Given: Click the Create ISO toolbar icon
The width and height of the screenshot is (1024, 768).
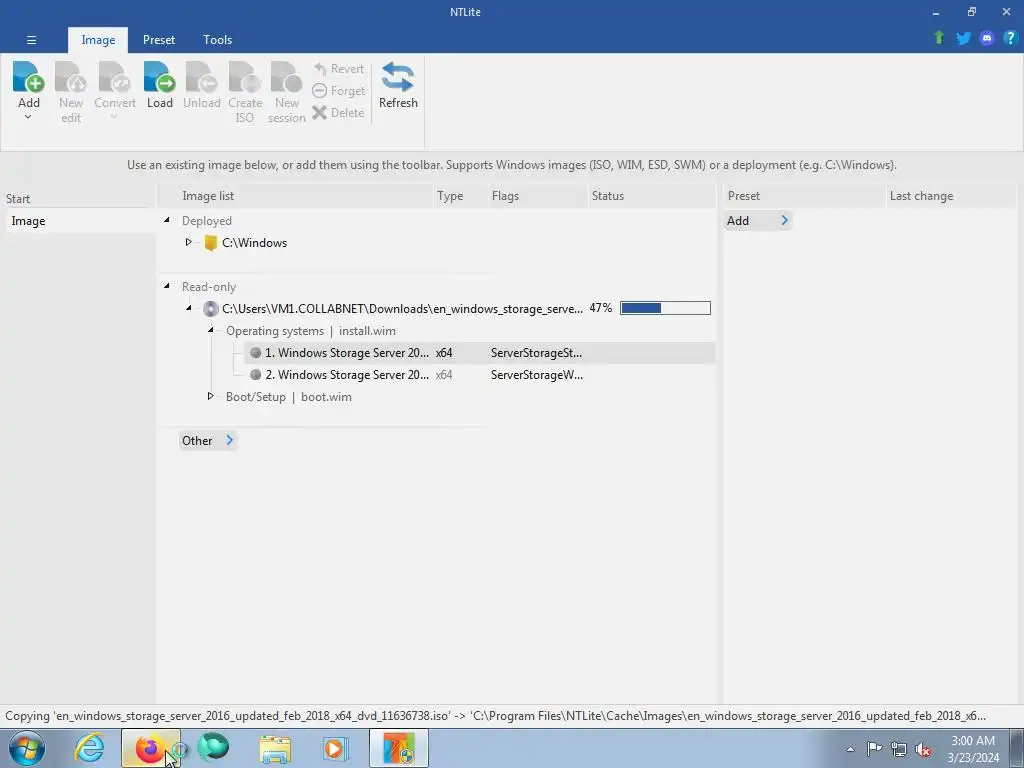Looking at the screenshot, I should point(245,77).
